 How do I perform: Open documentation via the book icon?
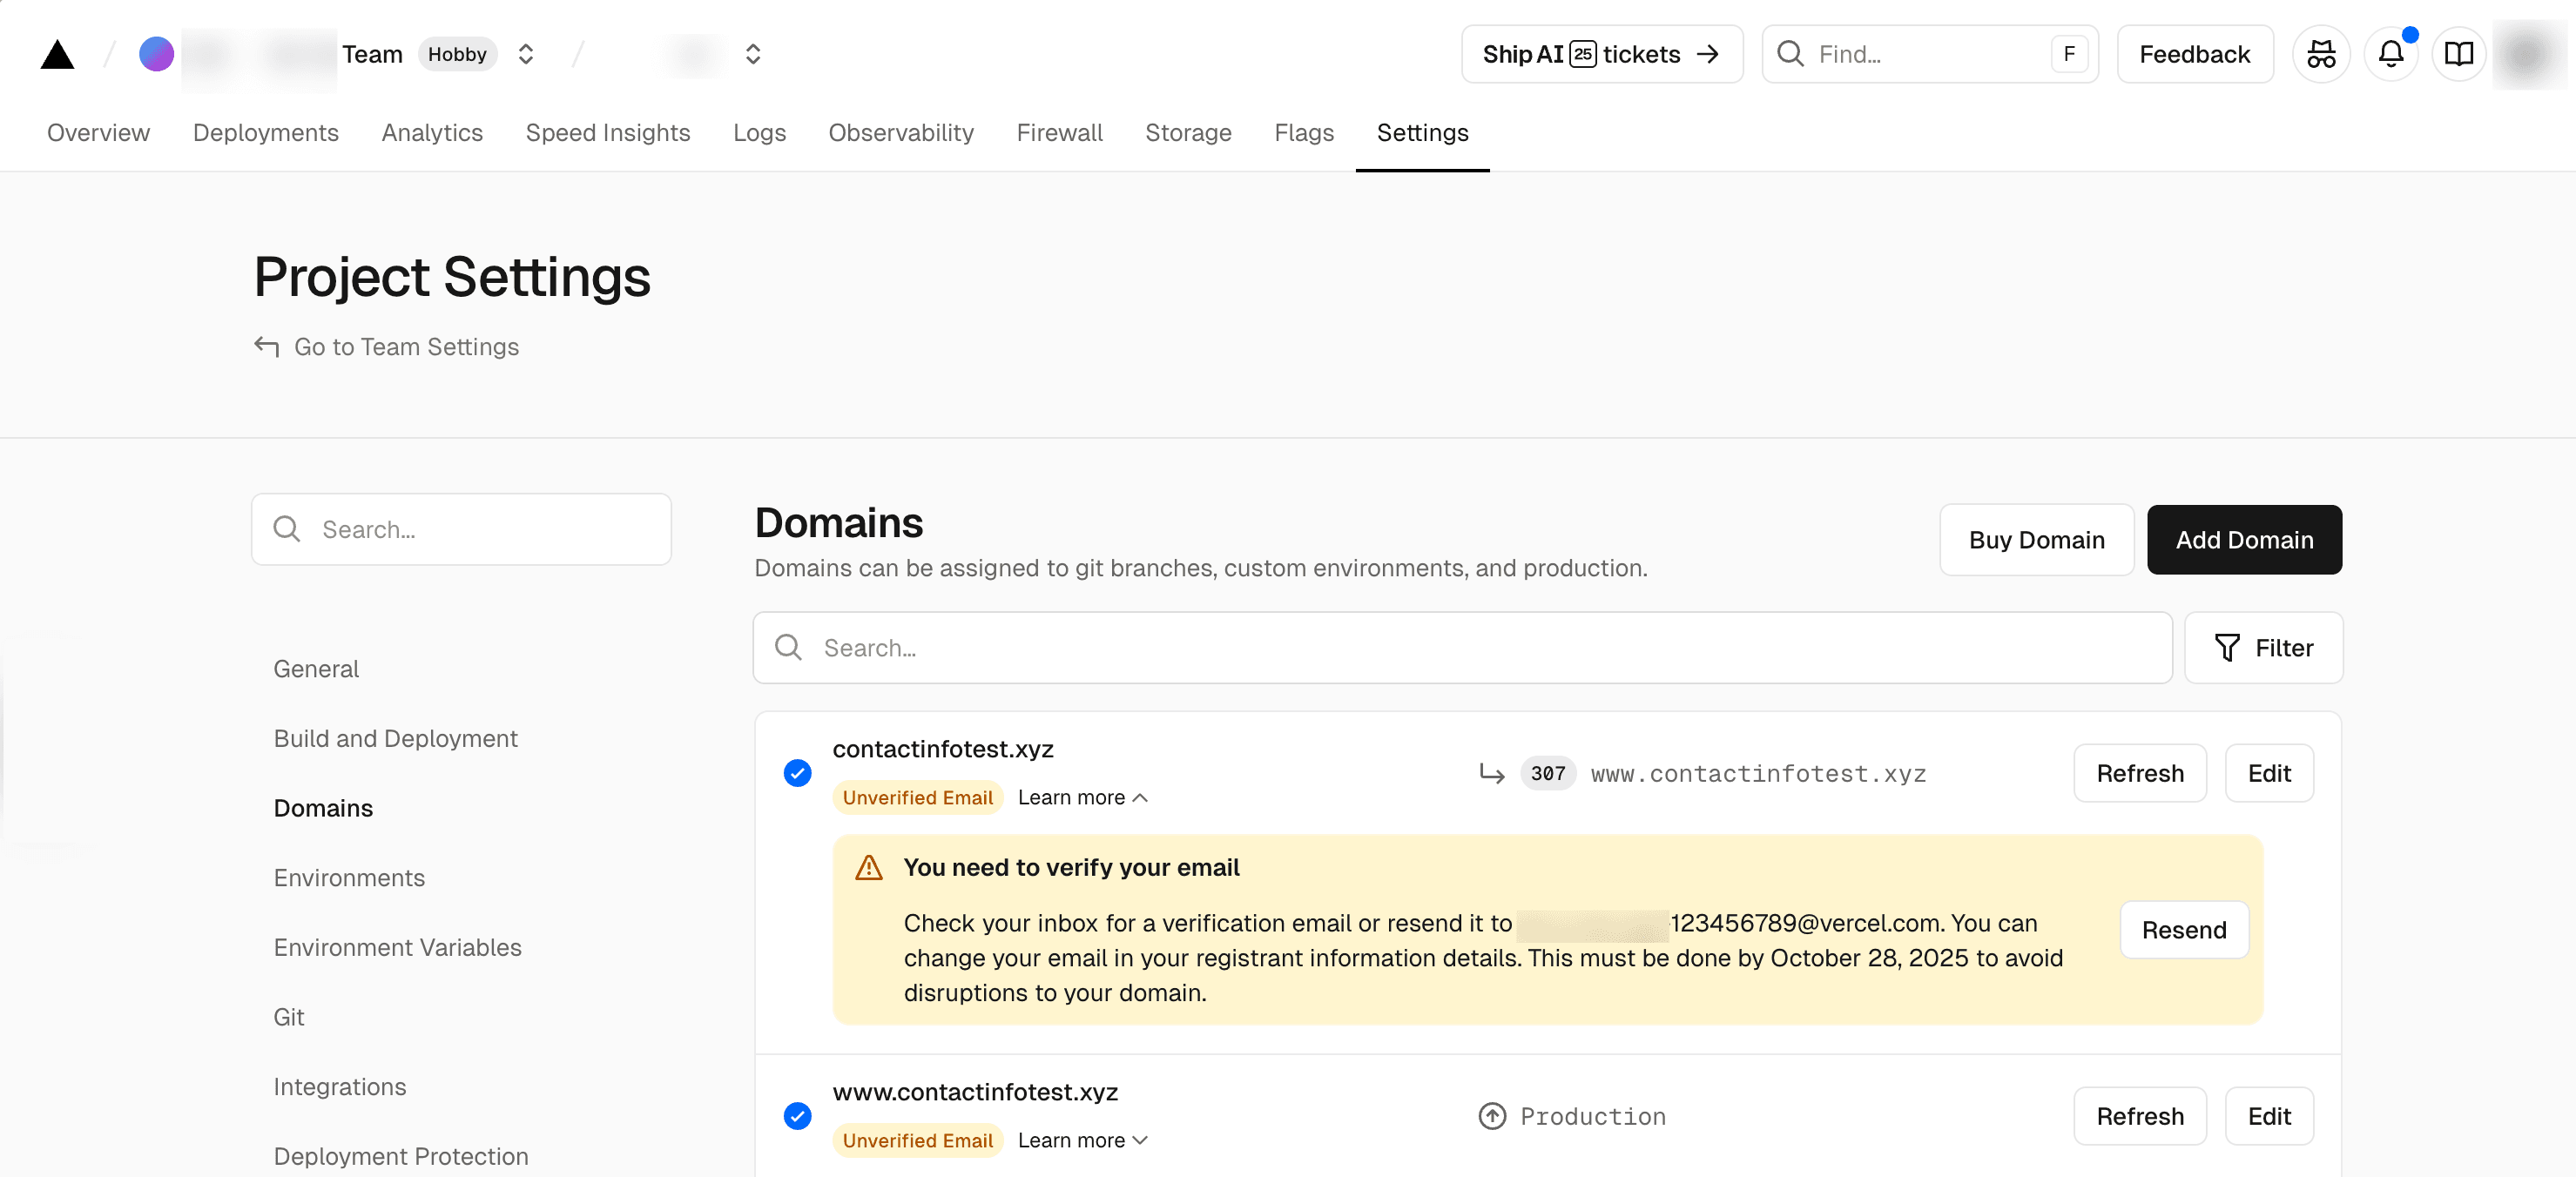point(2460,54)
